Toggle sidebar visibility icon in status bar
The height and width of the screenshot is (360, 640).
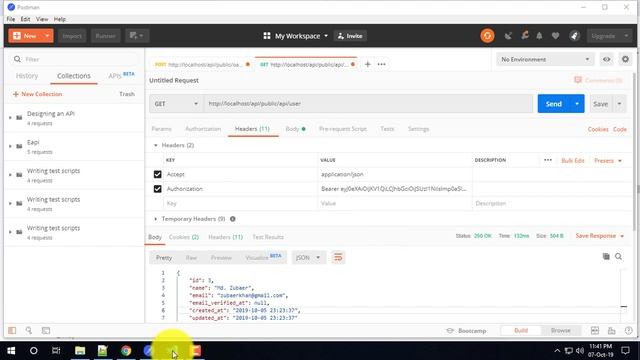click(12, 330)
